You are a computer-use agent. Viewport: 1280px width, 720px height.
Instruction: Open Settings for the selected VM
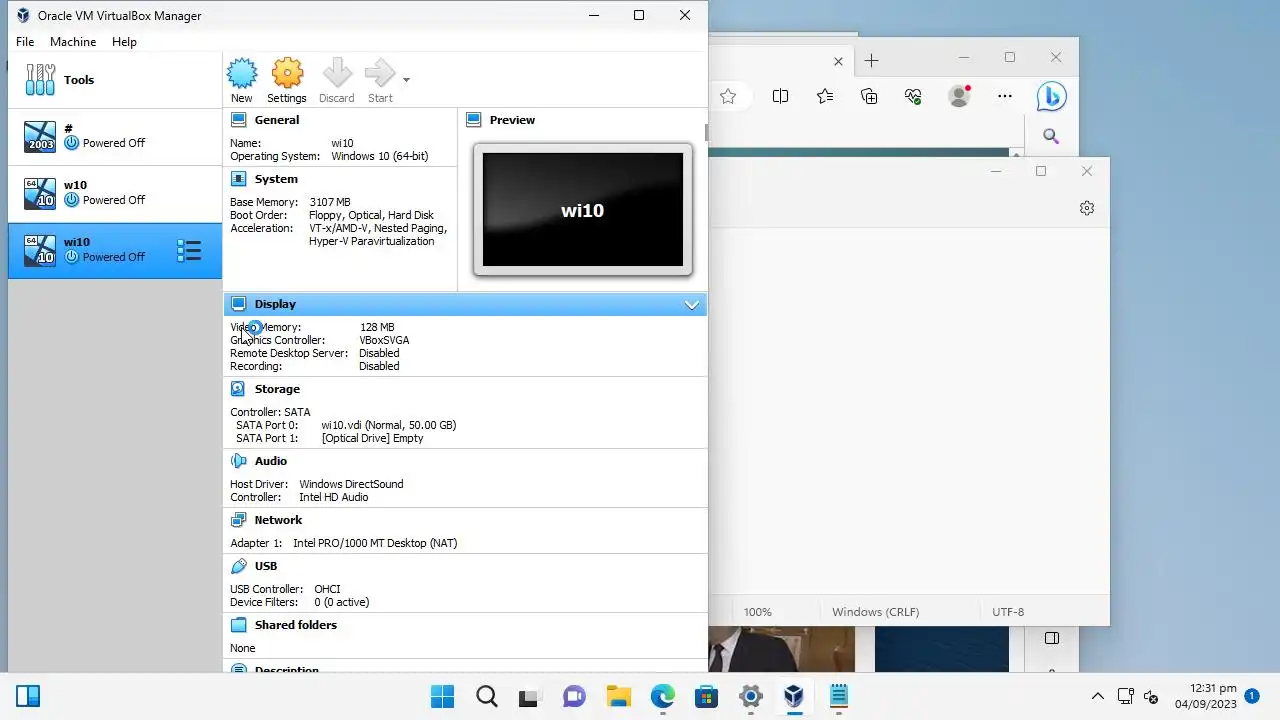tap(287, 80)
